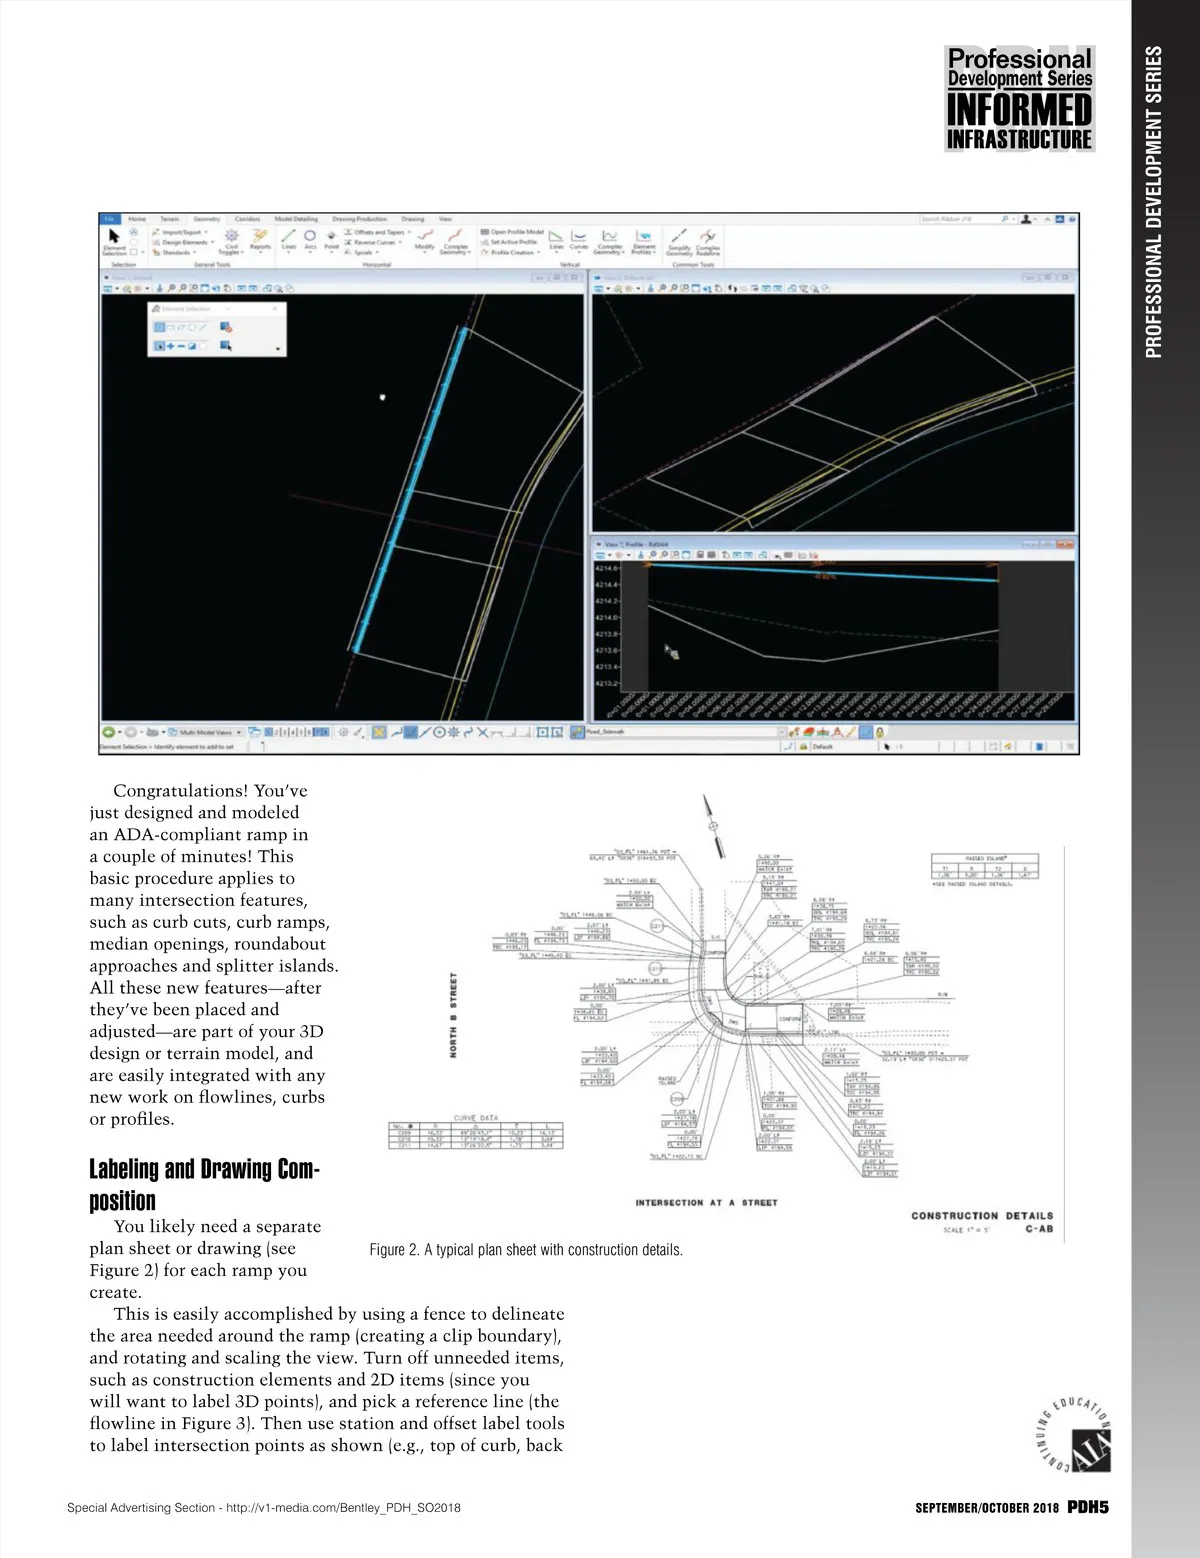Toggle view 1 button in view group
The width and height of the screenshot is (1200, 1558).
coord(269,732)
